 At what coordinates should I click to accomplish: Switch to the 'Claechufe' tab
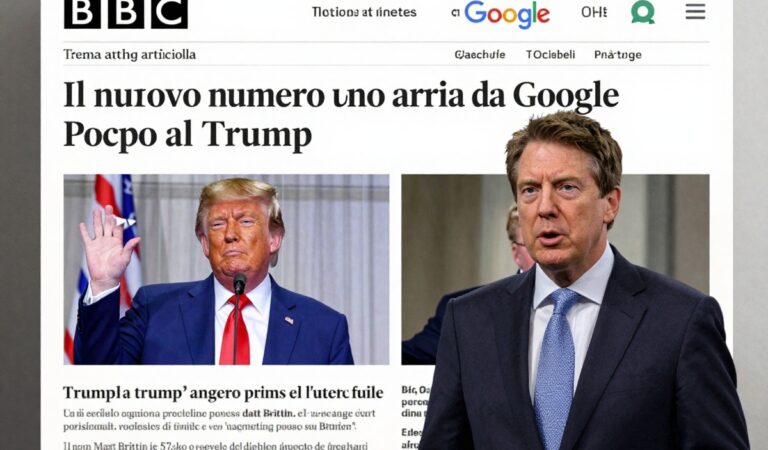tap(480, 55)
